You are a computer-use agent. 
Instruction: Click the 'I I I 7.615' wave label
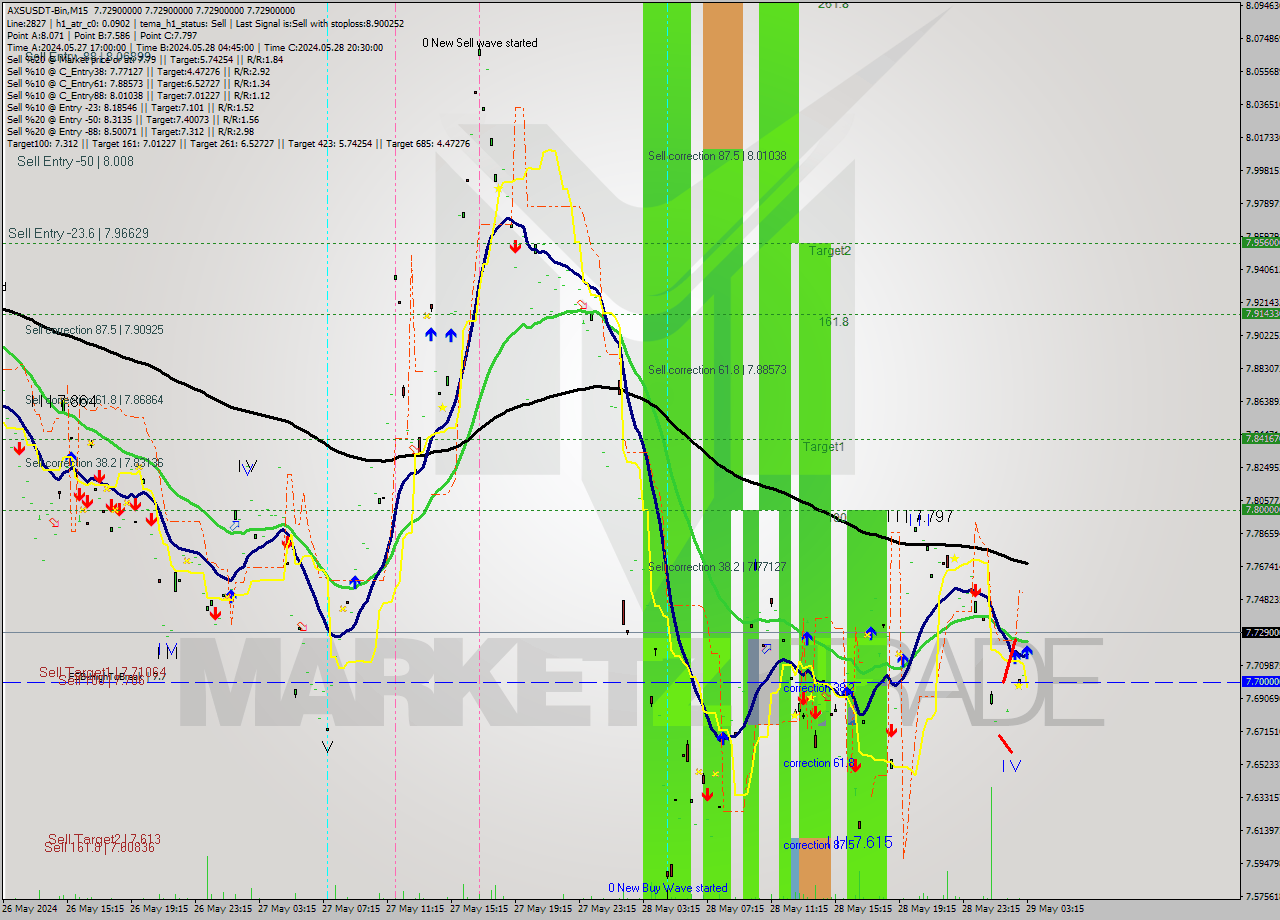point(860,842)
